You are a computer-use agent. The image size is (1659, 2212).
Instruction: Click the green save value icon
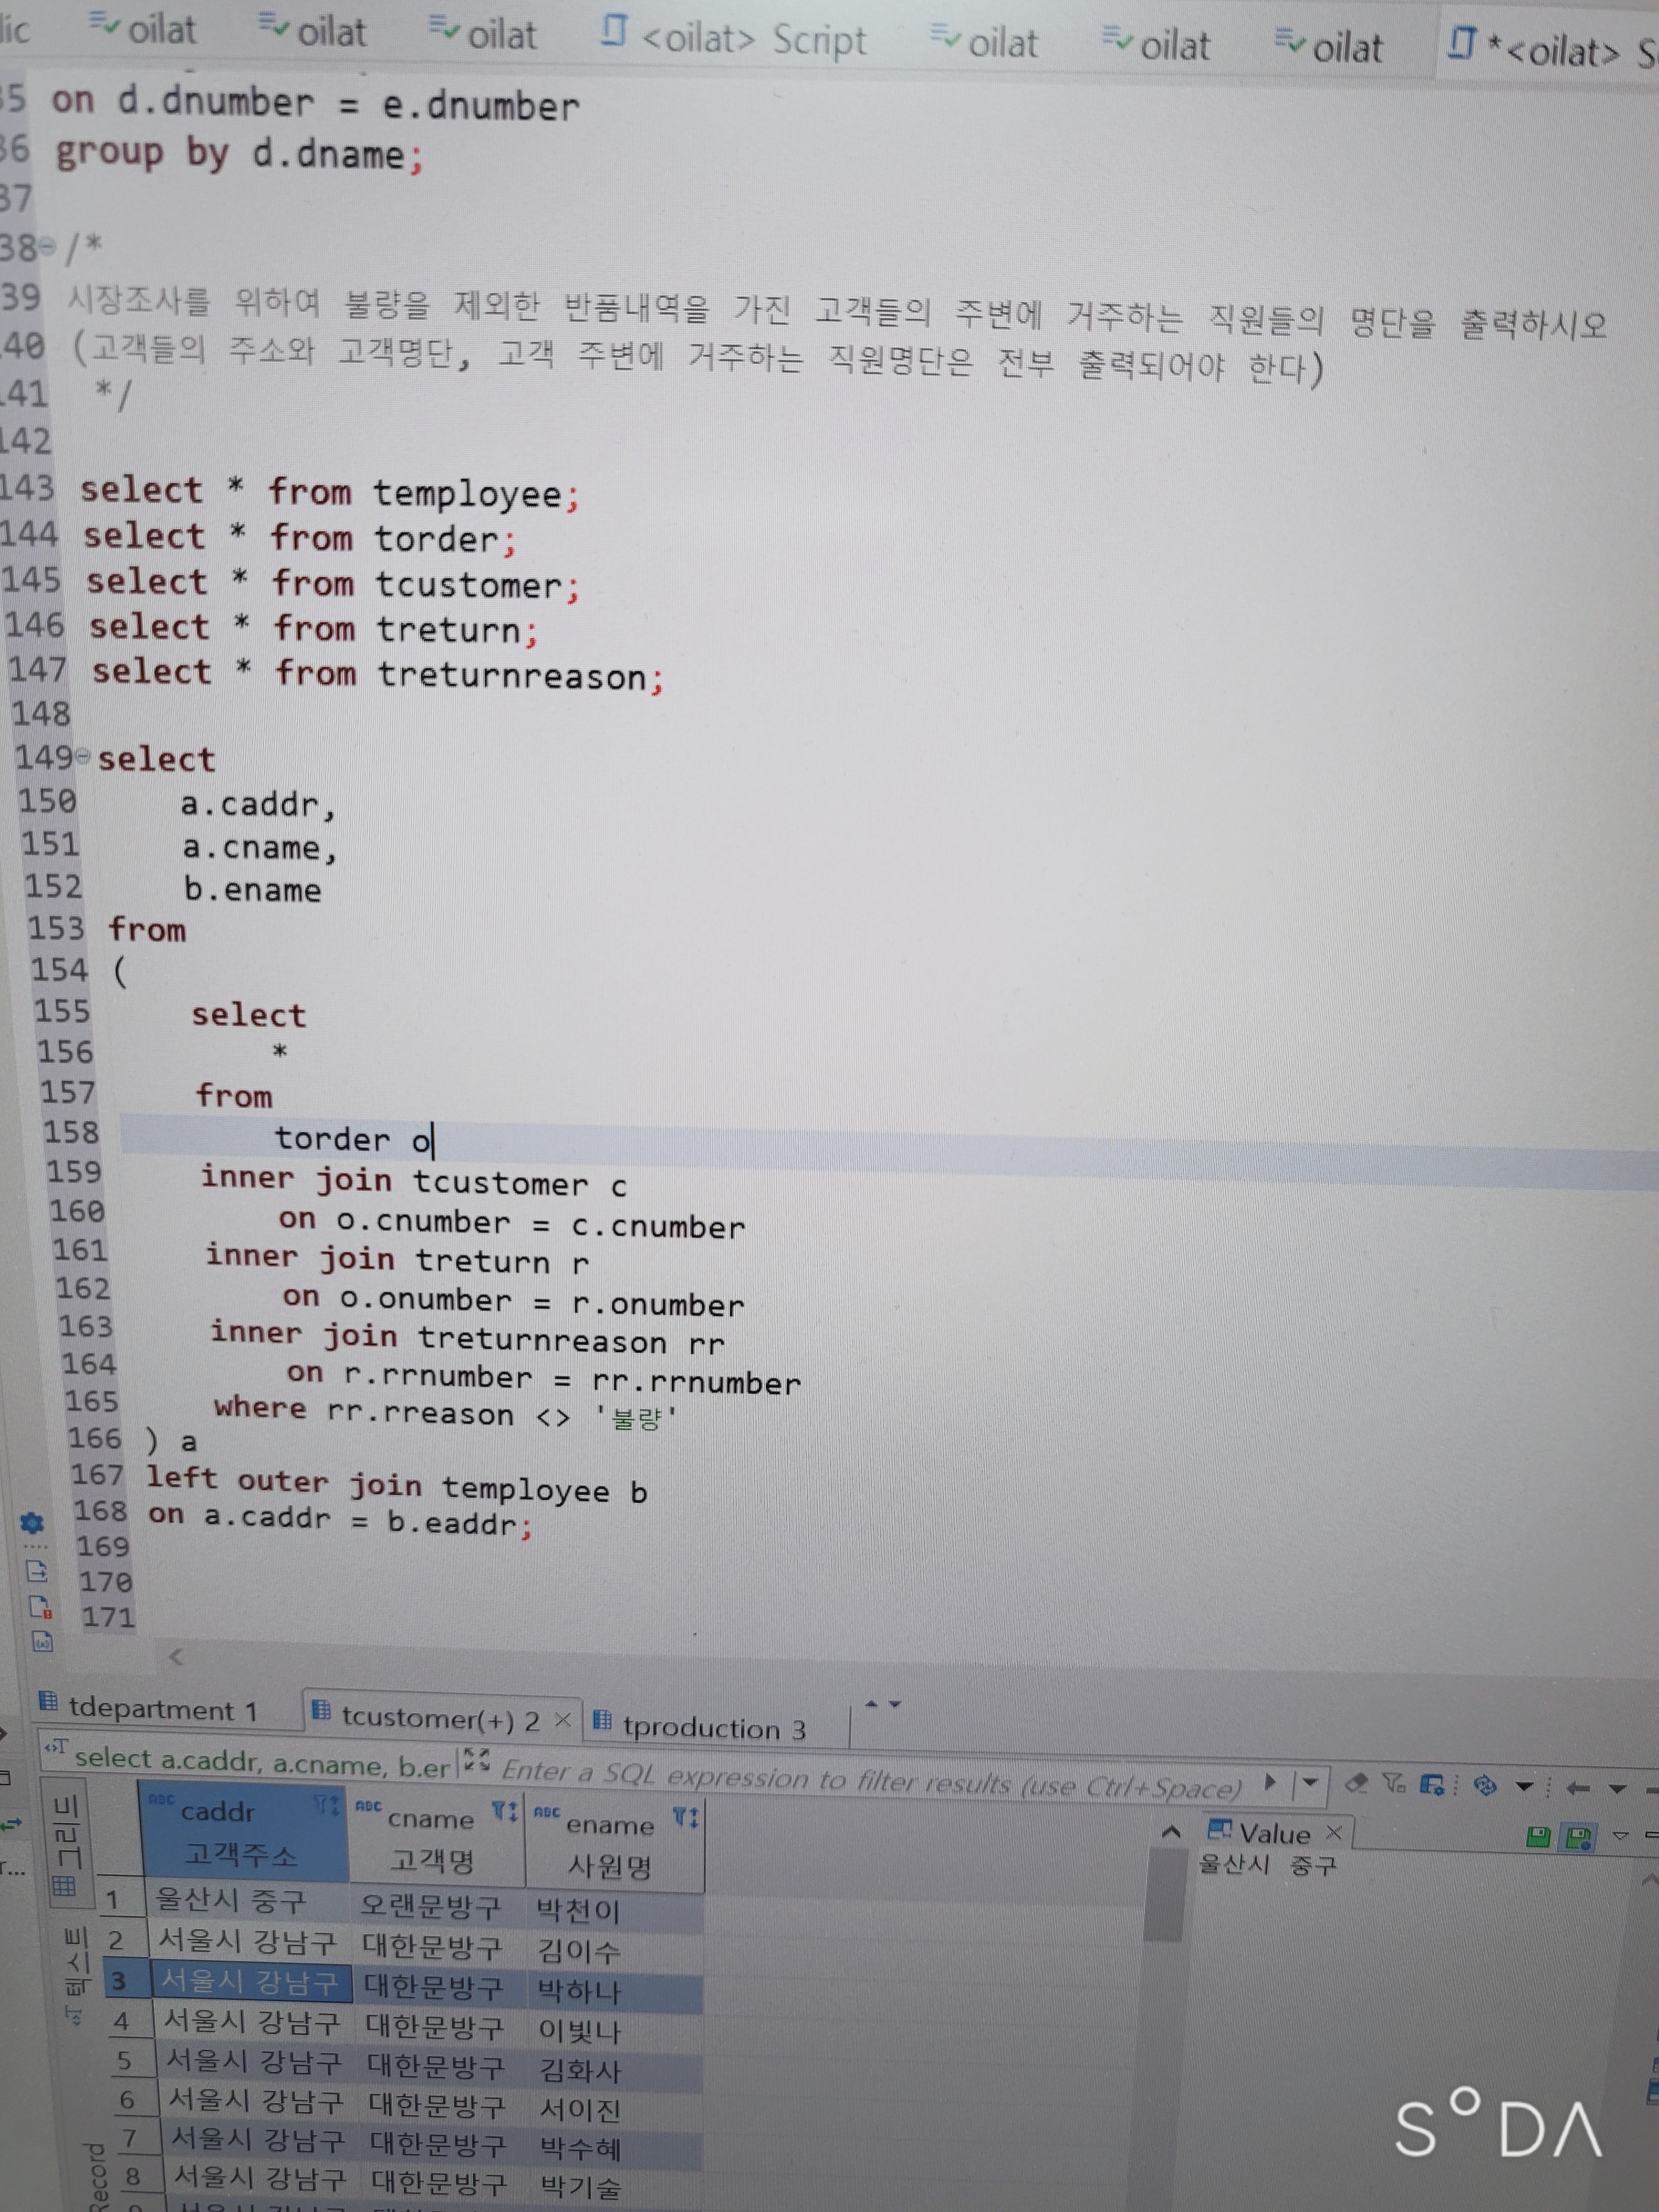1538,1836
